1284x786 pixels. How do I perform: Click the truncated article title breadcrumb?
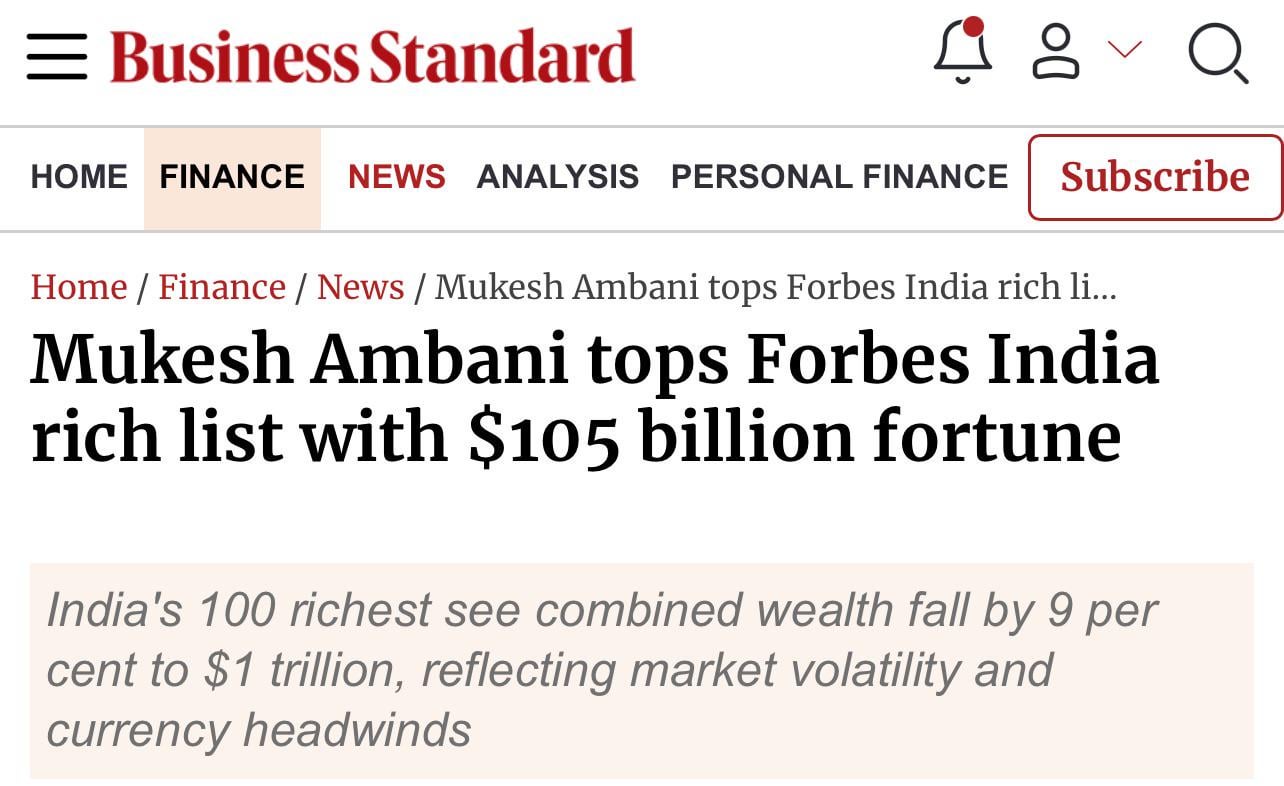(x=776, y=288)
